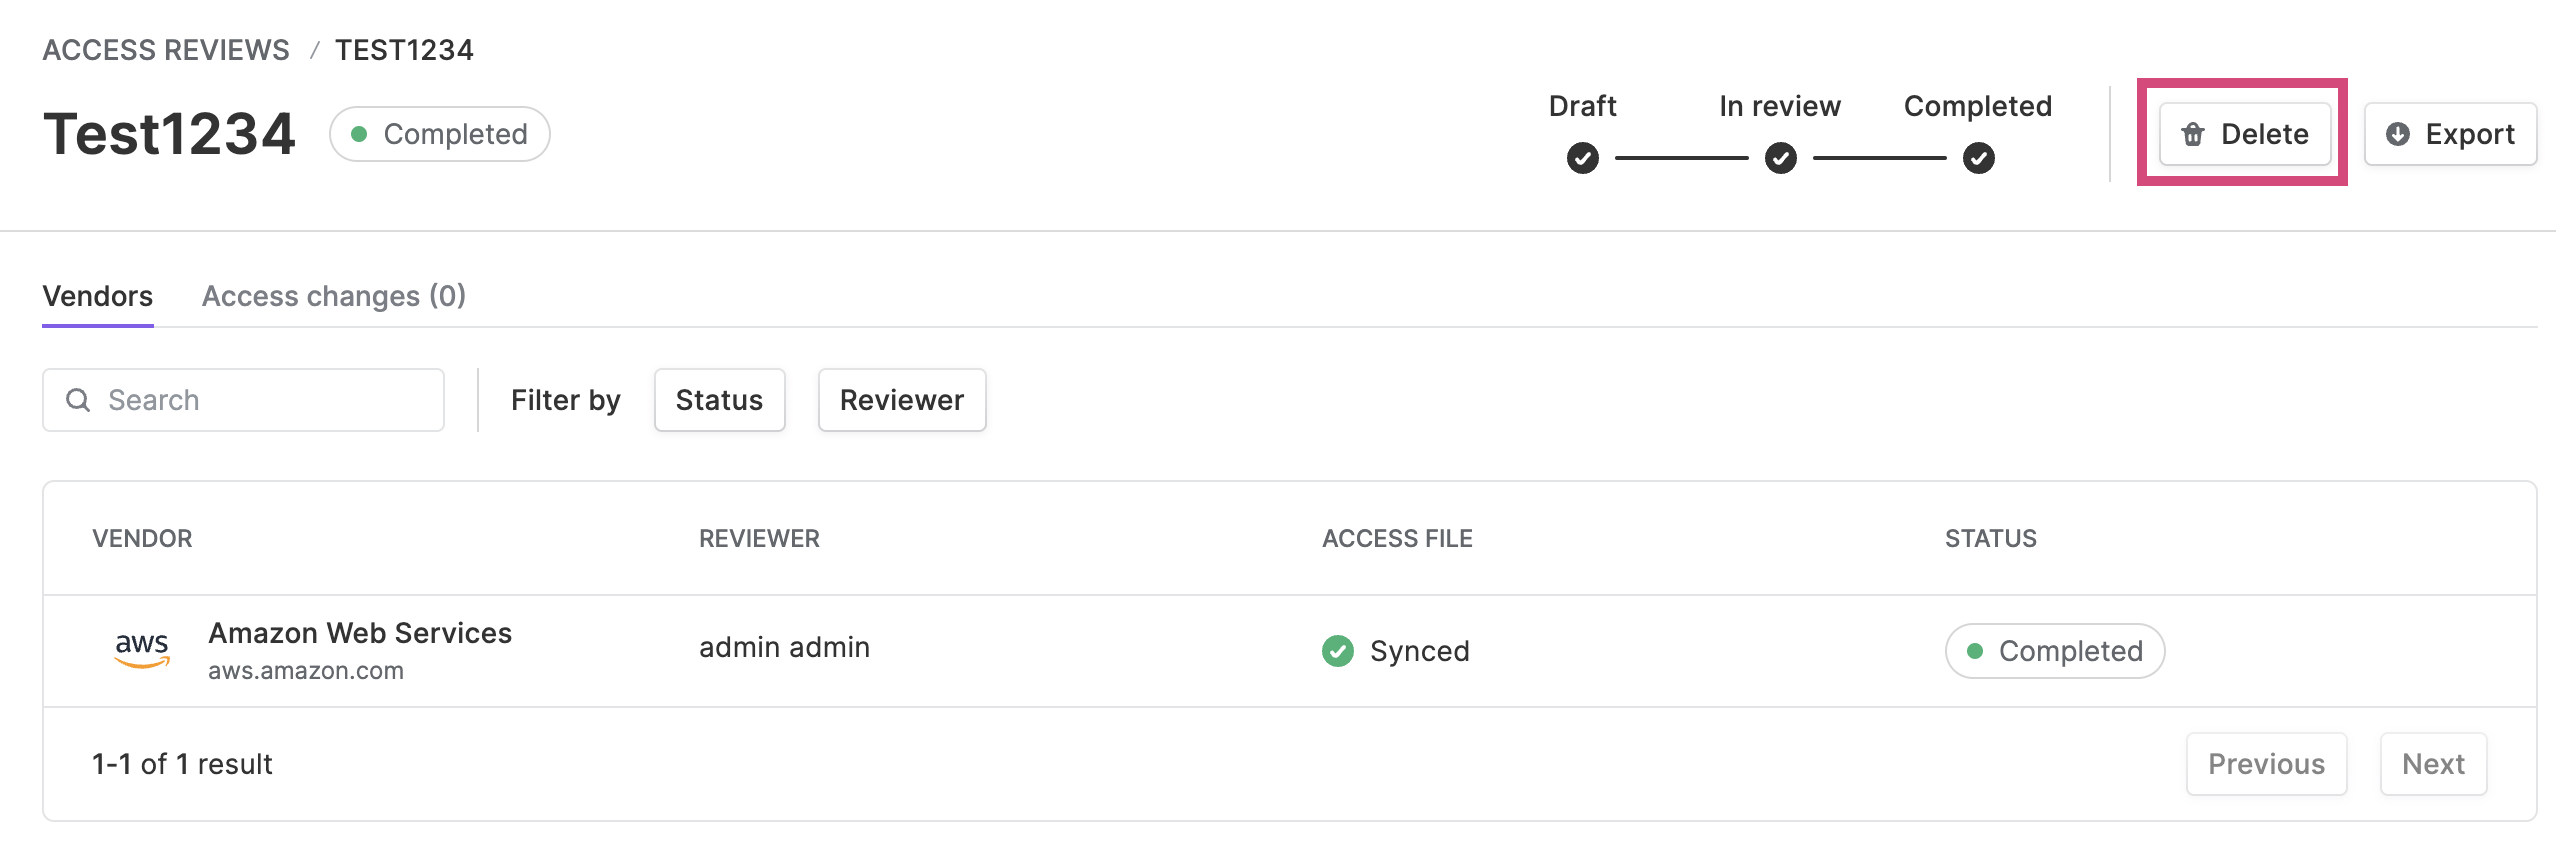Click the Filter by label
Screen dimensions: 2556x854
(566, 400)
